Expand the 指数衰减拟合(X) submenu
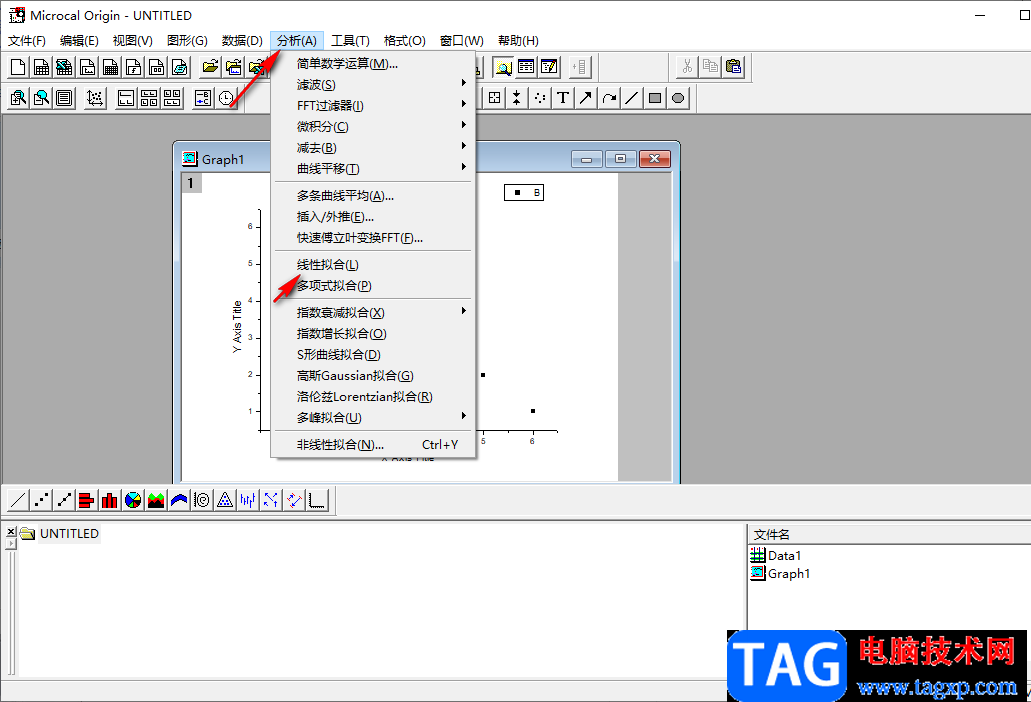Image resolution: width=1031 pixels, height=702 pixels. click(373, 313)
